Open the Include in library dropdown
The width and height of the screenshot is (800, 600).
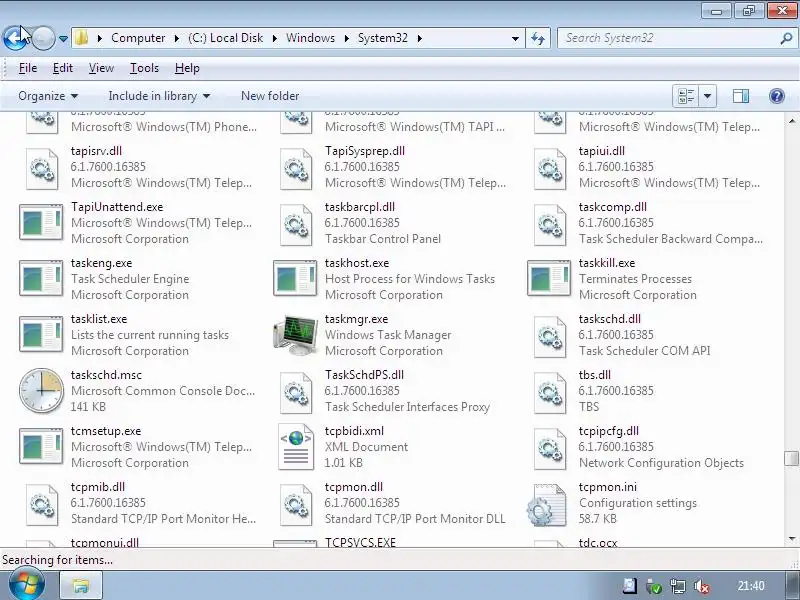[159, 96]
